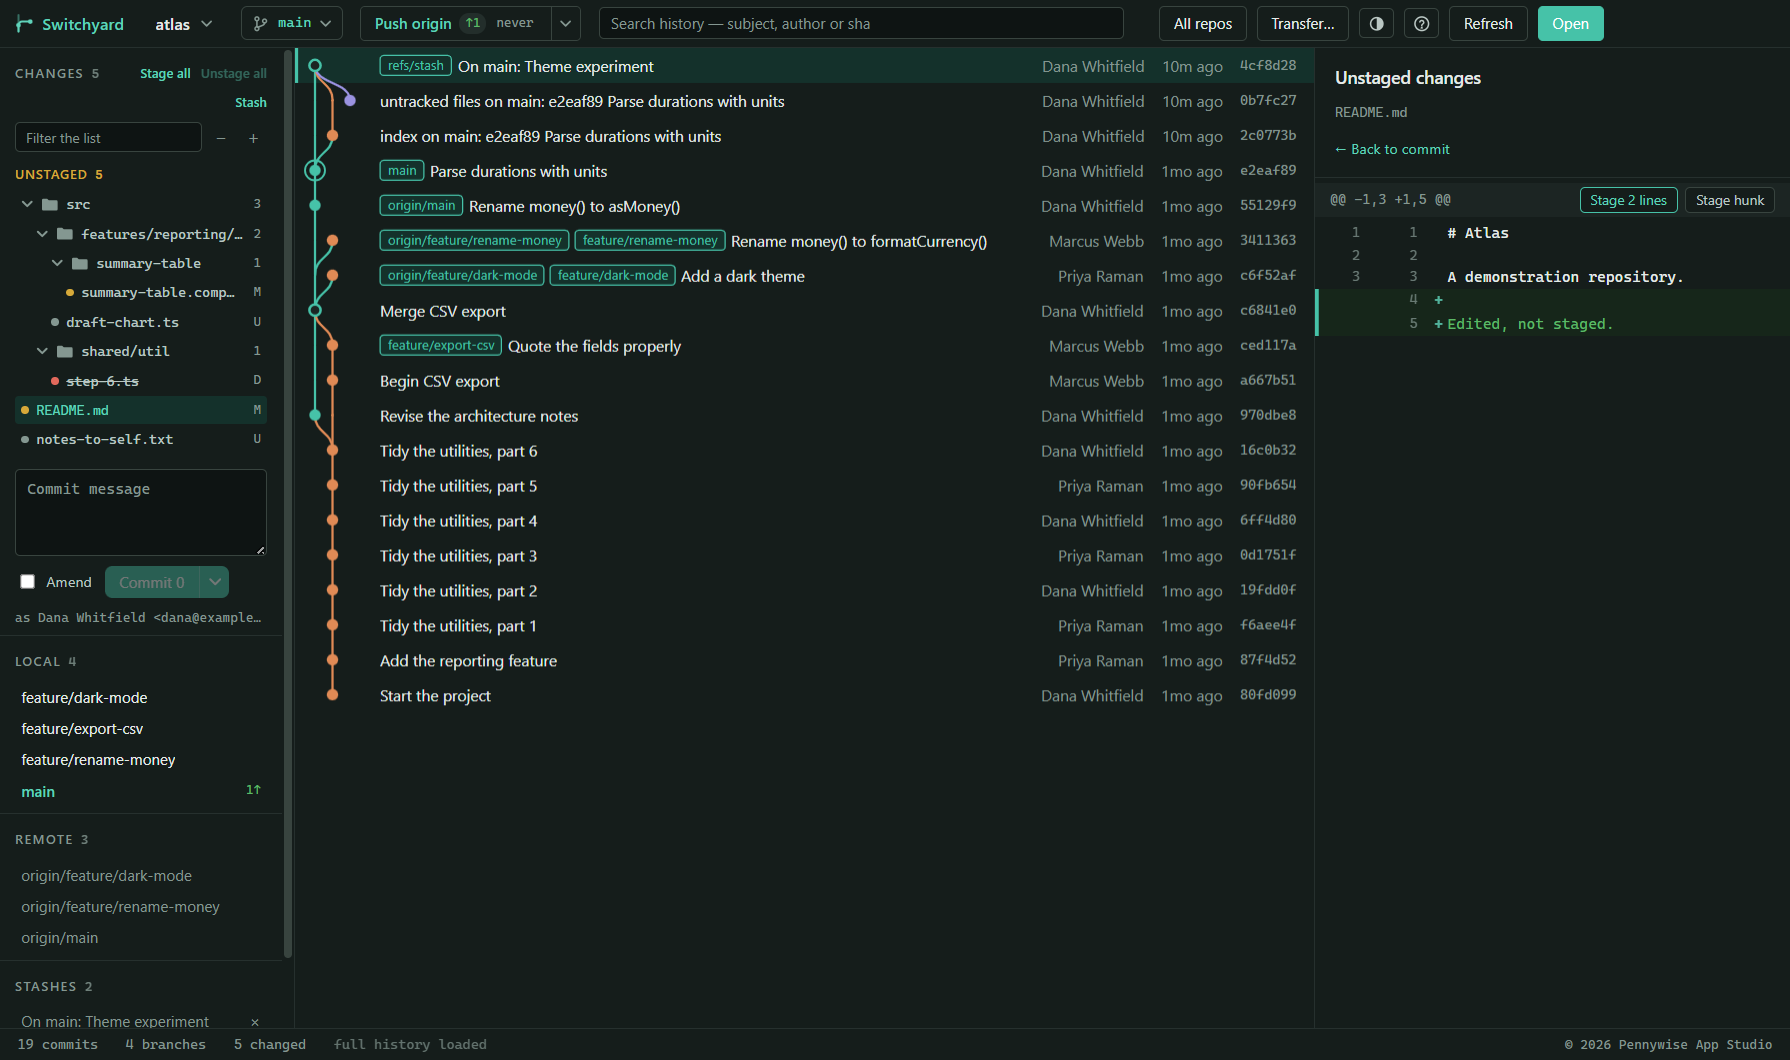Click the Switchyard logo icon

point(25,24)
